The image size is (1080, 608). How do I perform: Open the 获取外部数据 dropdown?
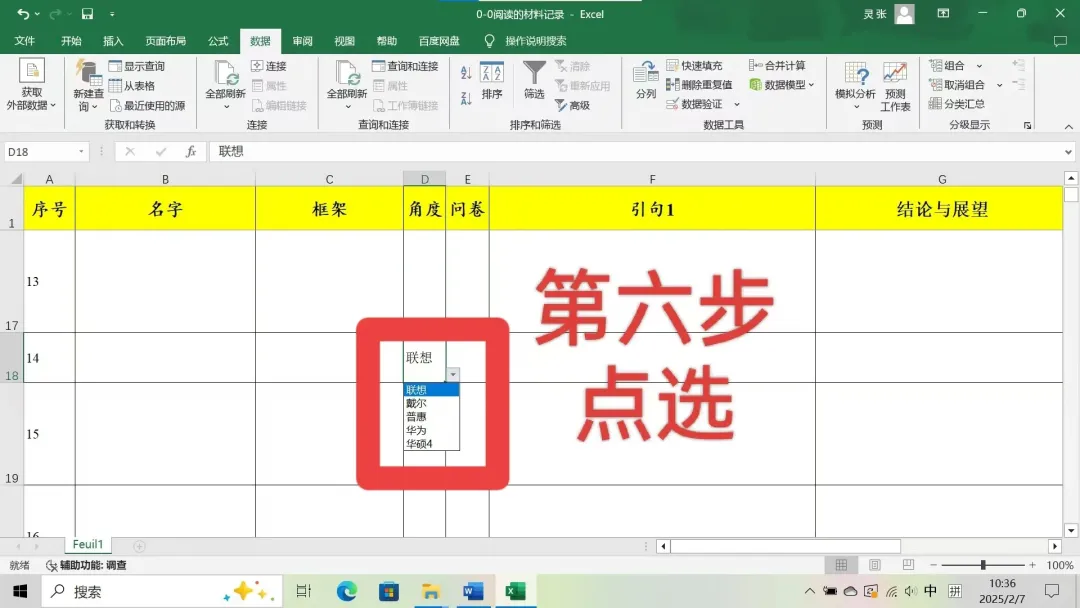[31, 85]
